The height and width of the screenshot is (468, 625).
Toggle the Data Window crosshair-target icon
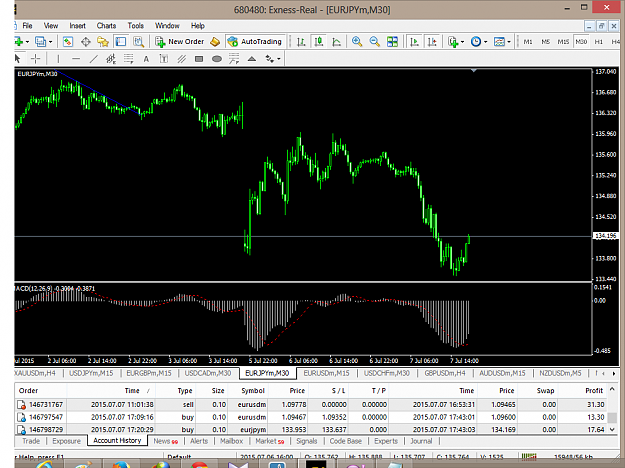86,41
